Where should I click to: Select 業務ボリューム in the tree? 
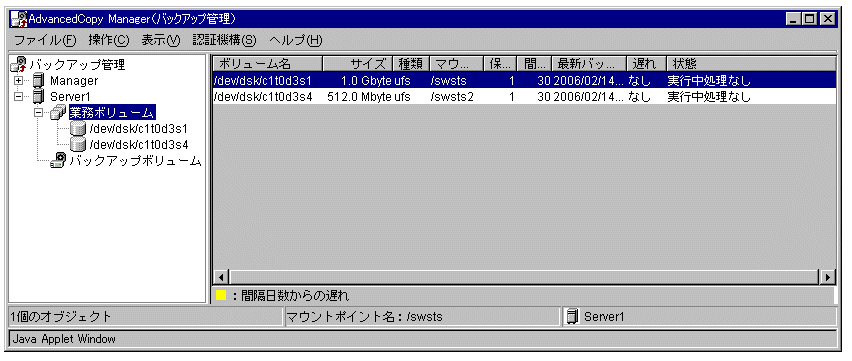(x=112, y=113)
